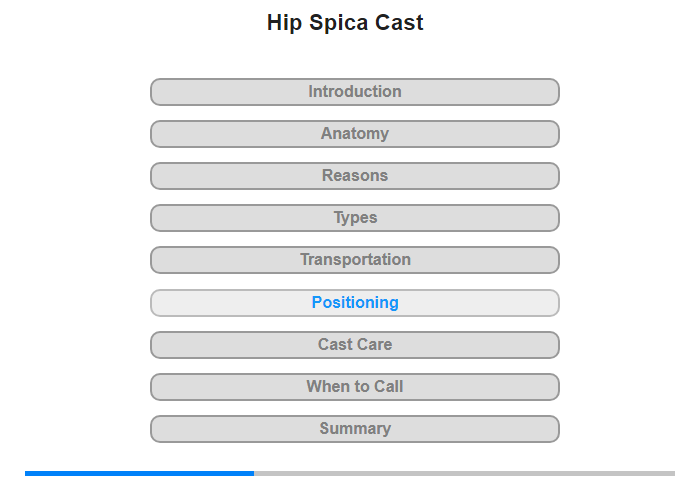Go to When to Call section
The image size is (700, 480).
pos(354,387)
